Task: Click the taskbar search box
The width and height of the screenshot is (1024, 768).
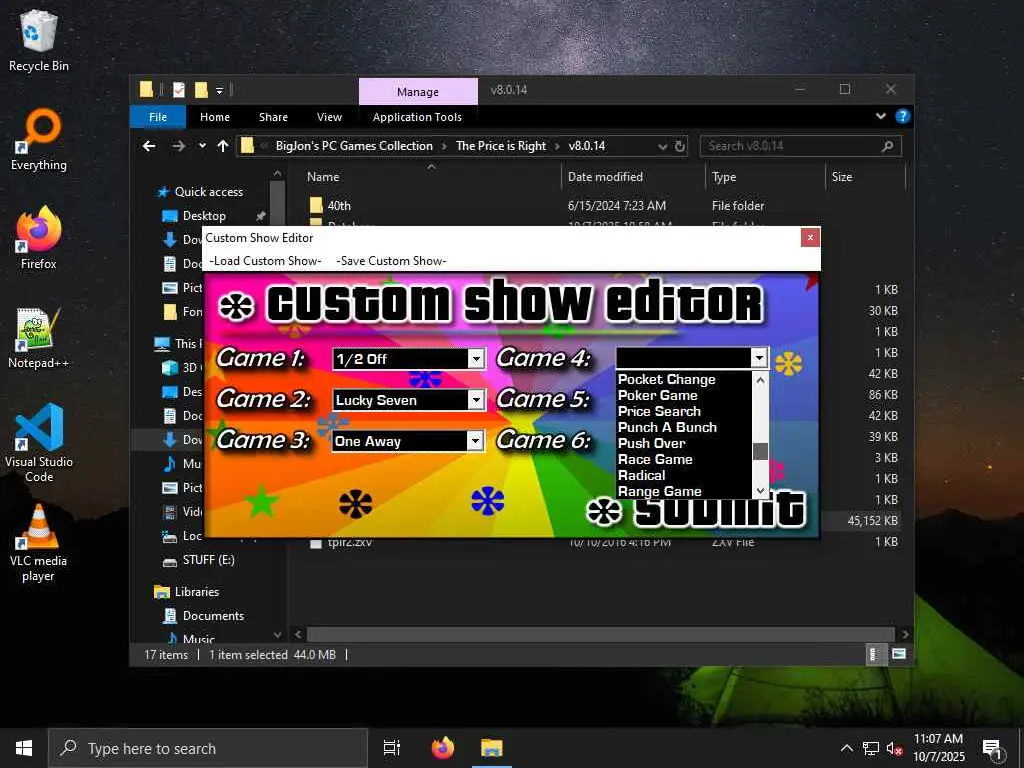Action: (208, 748)
